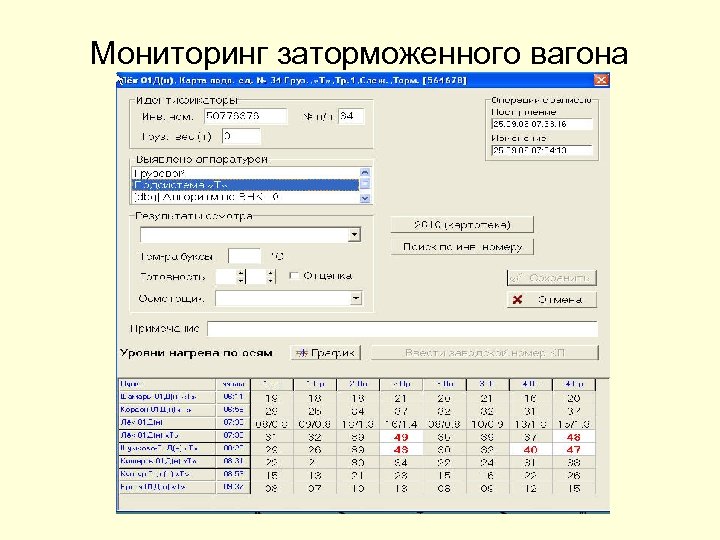Click the equipment list scrollbar thumb
Image resolution: width=720 pixels, height=540 pixels.
pyautogui.click(x=365, y=184)
